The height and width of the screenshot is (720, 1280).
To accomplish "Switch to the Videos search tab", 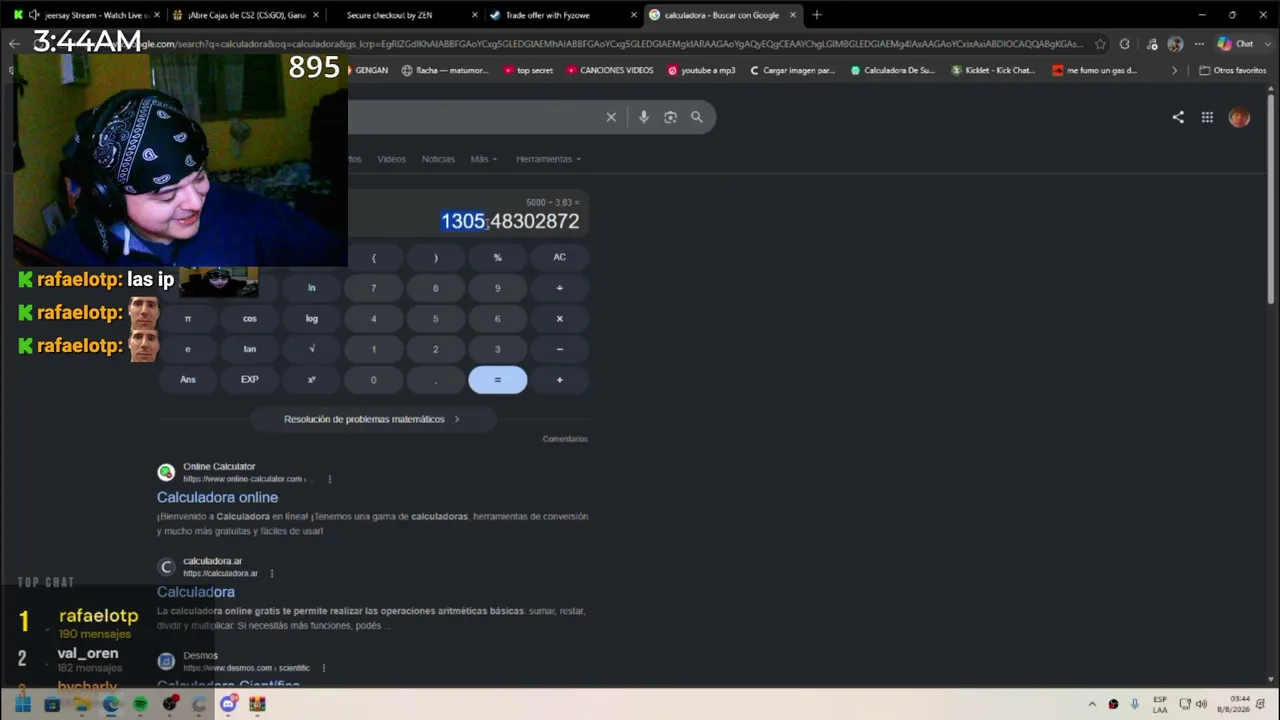I will (x=391, y=159).
